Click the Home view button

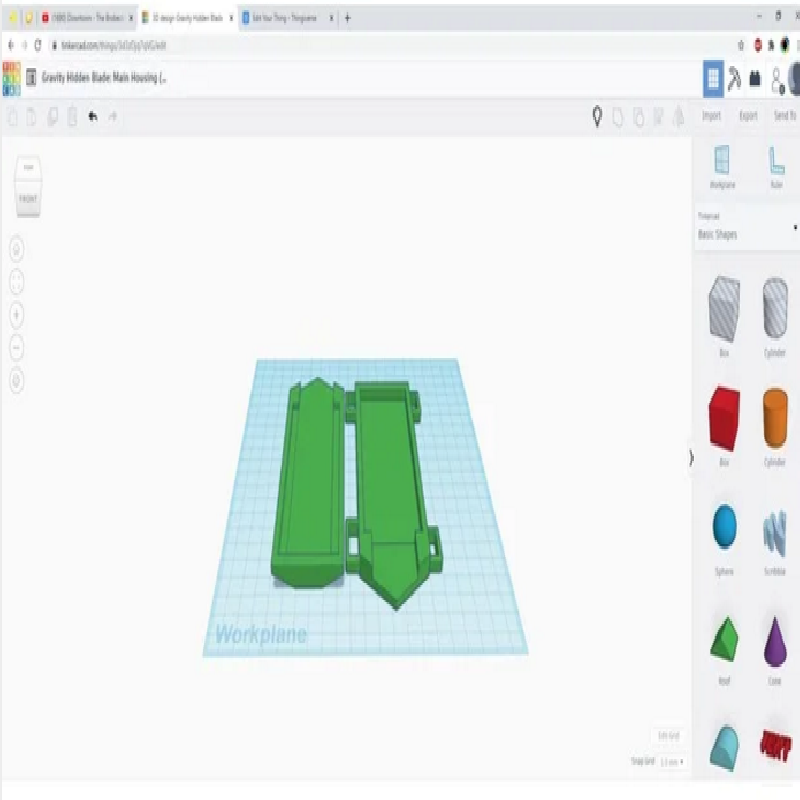tap(17, 249)
